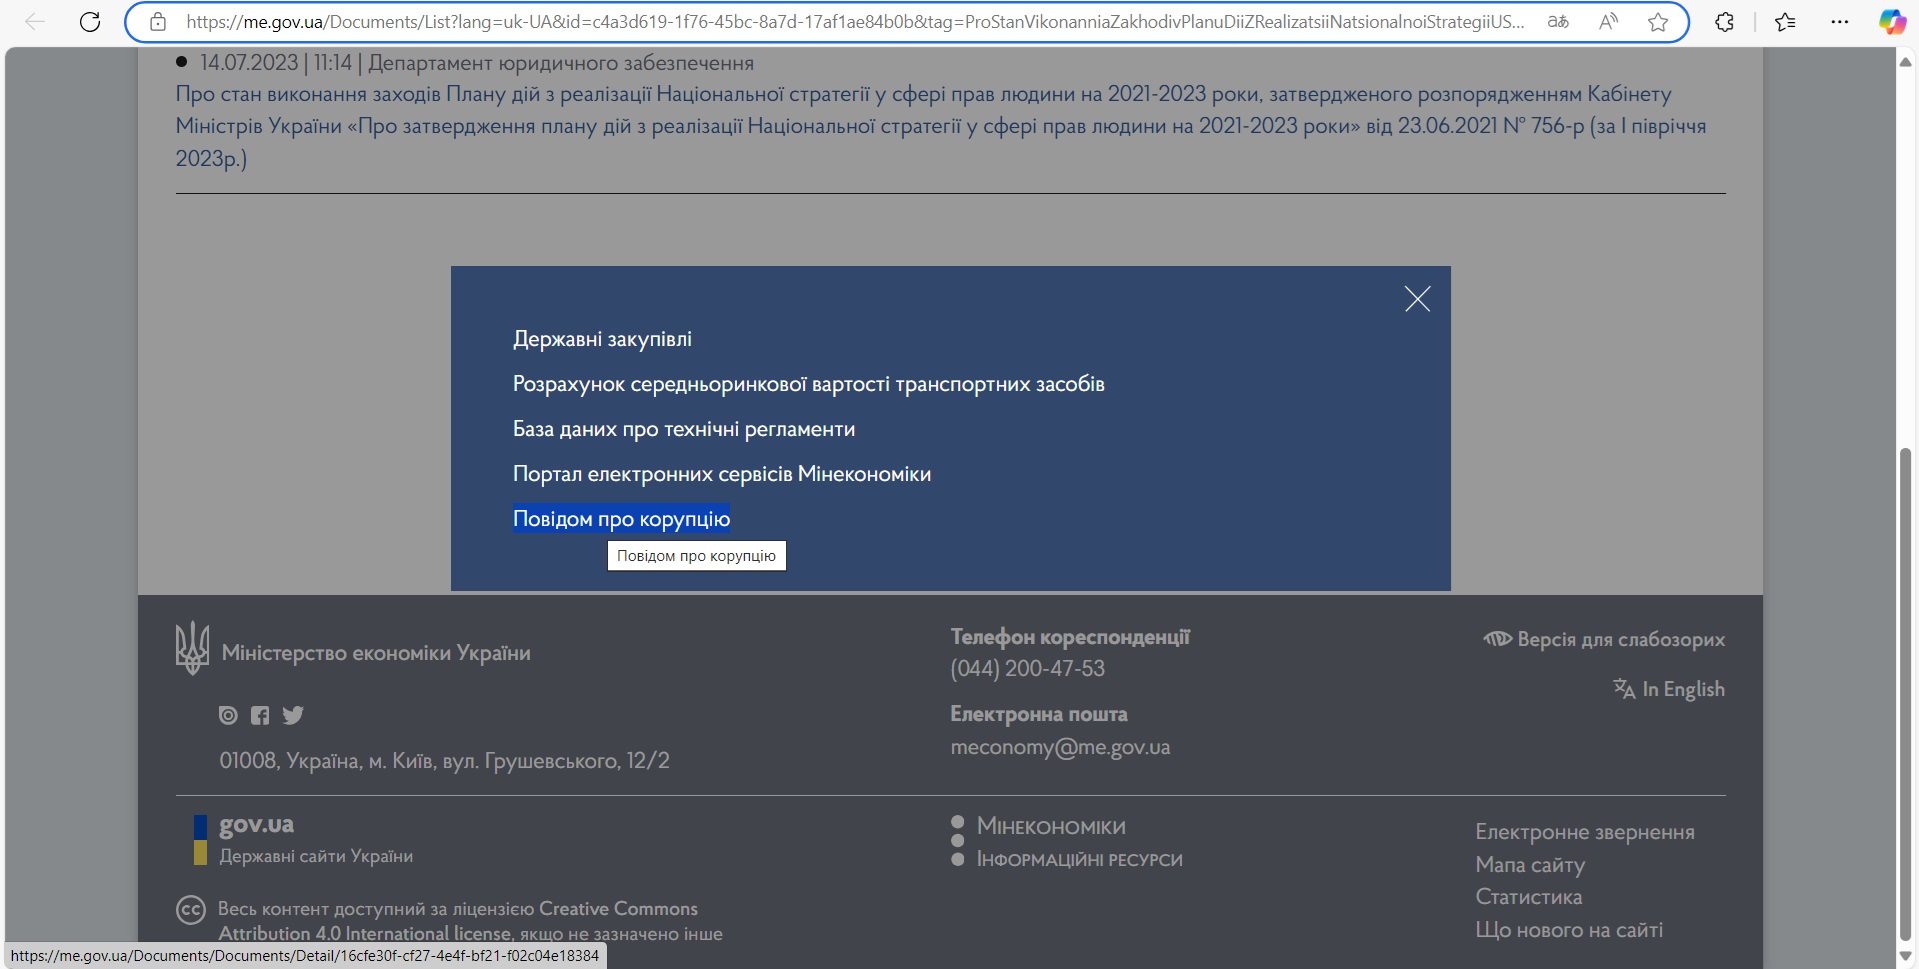Add page to favorites with star icon

point(1658,22)
